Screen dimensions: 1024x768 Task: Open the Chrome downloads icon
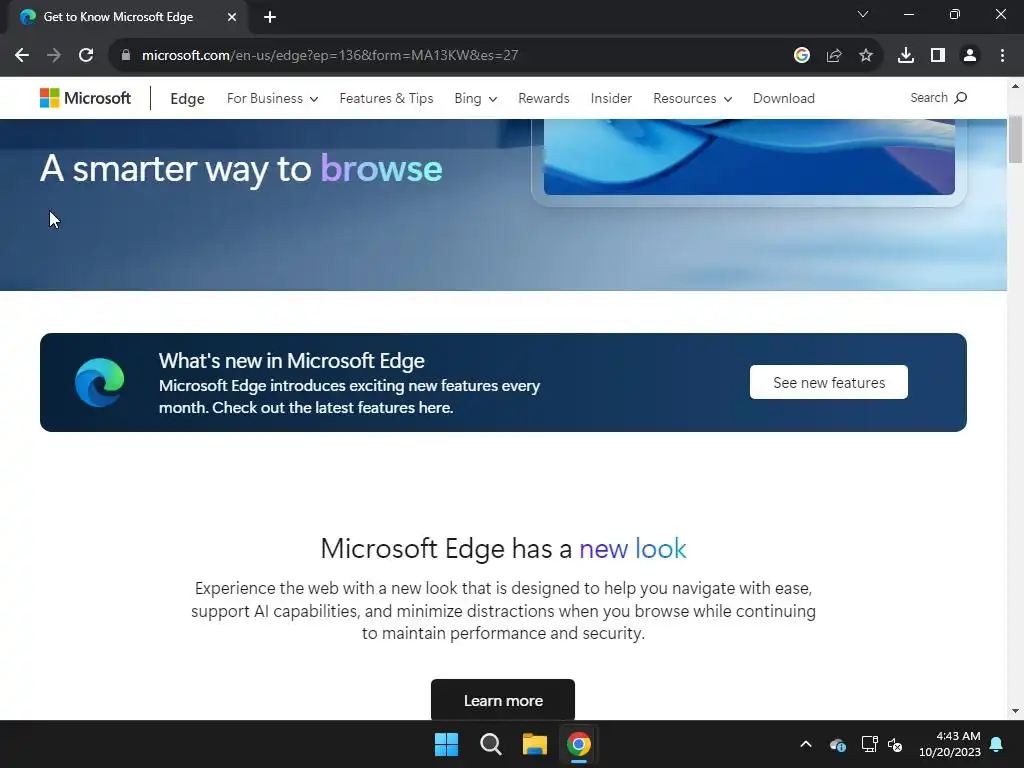(906, 56)
